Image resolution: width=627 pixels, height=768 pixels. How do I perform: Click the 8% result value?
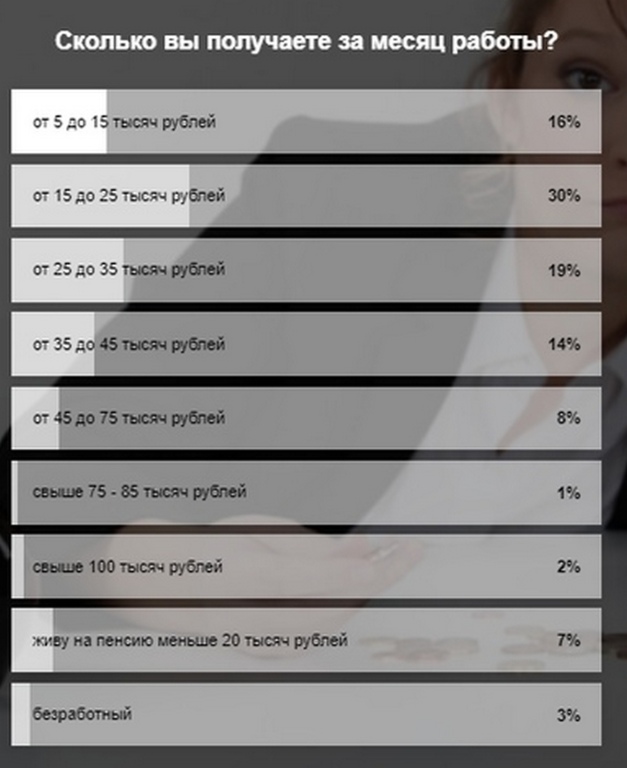point(568,418)
